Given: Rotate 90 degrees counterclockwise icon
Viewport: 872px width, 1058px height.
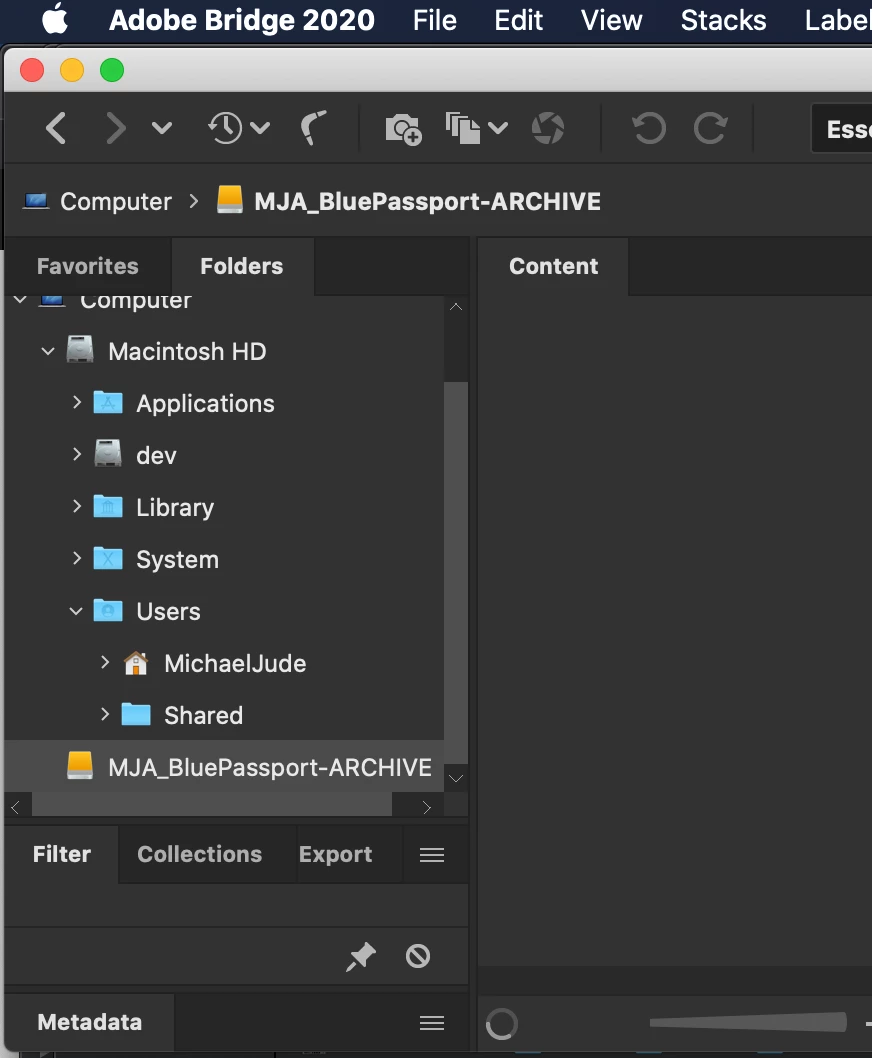Looking at the screenshot, I should pos(649,128).
